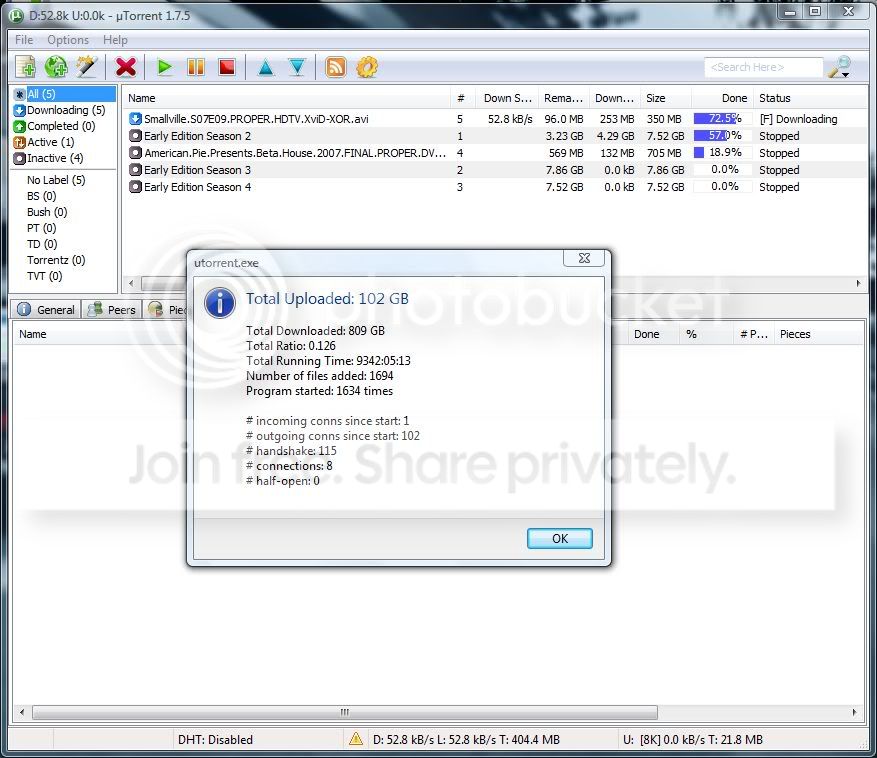Select American.Pie.Presents.Beta.House torrent
The image size is (877, 758).
click(494, 153)
